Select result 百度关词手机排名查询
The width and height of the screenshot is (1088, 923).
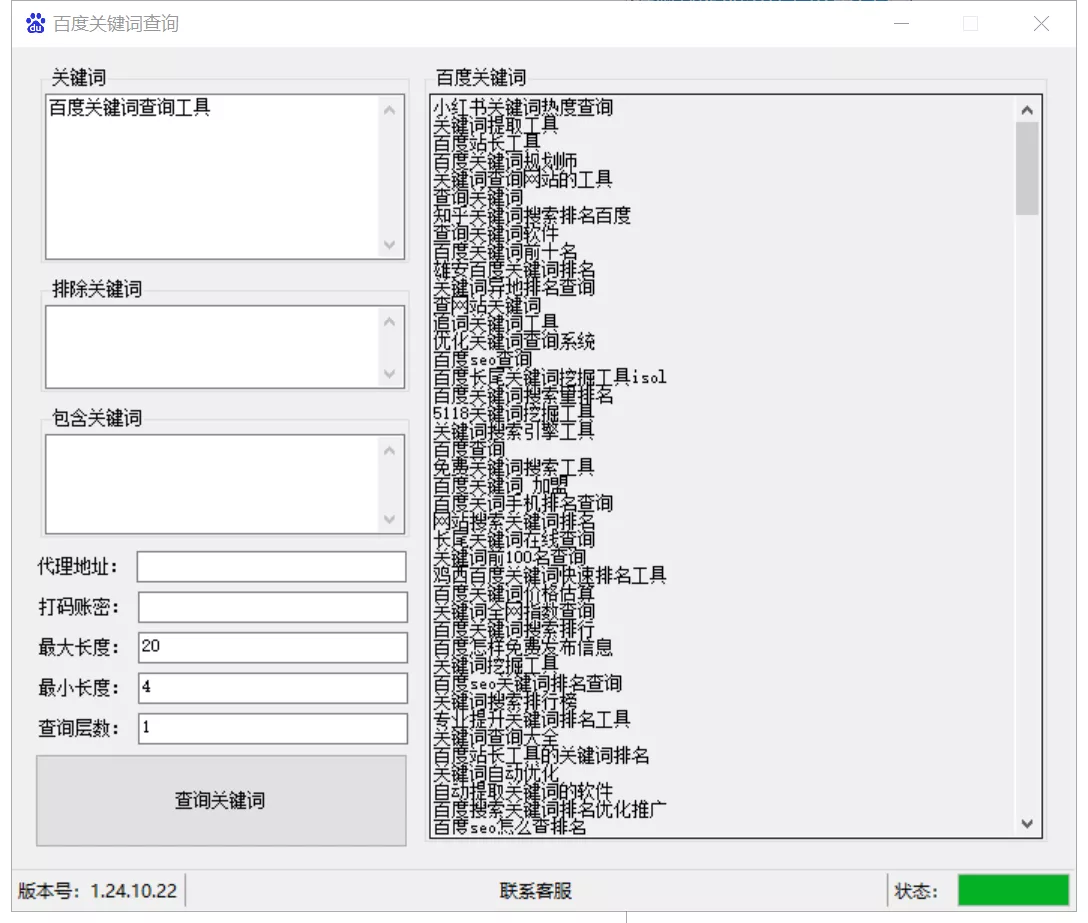pos(523,504)
